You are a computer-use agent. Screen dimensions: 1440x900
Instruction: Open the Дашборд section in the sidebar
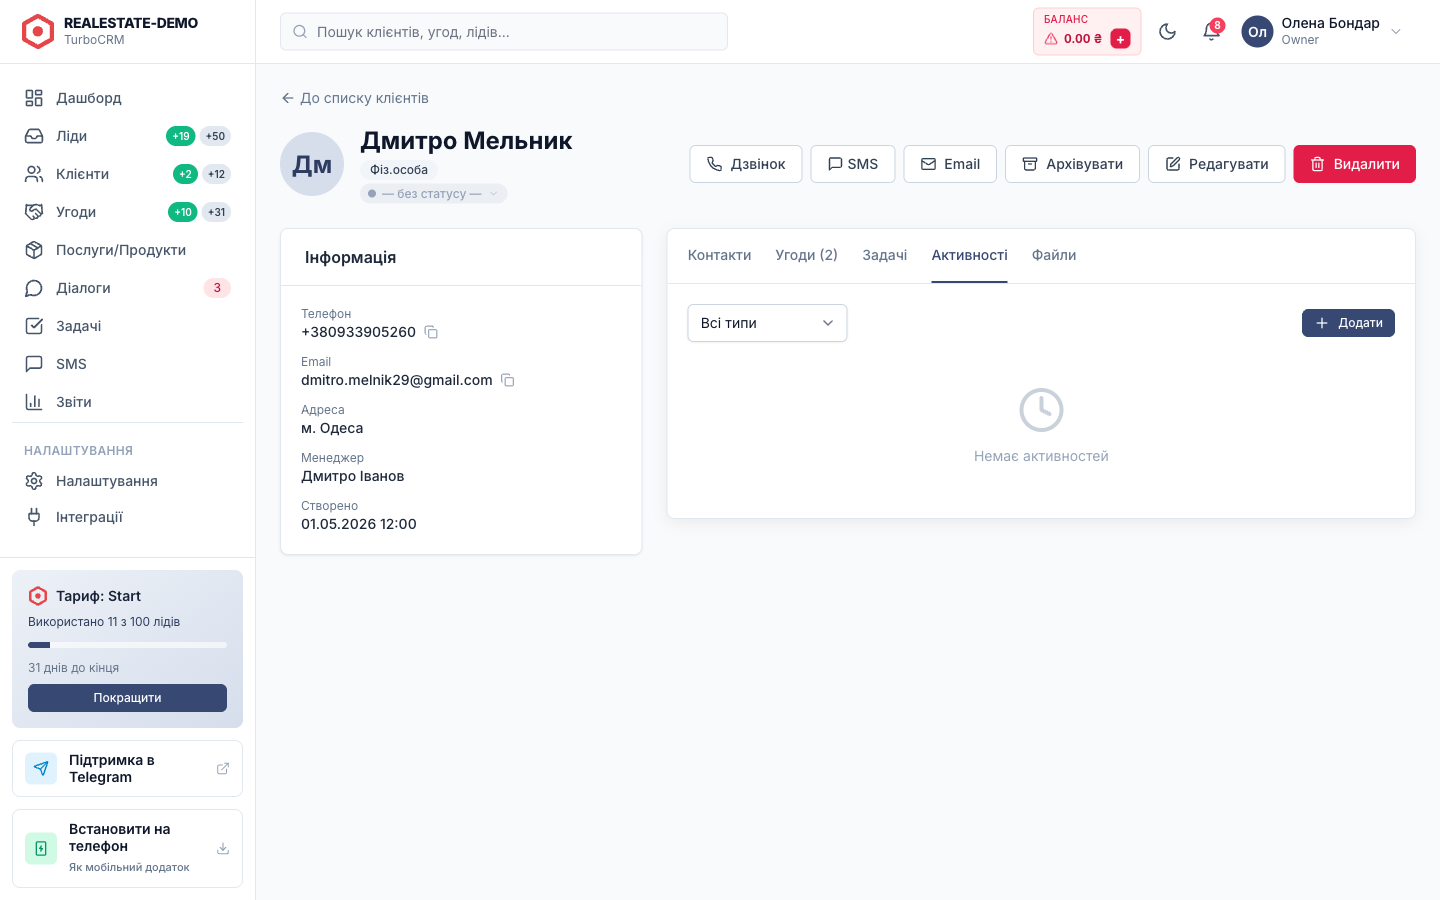127,98
